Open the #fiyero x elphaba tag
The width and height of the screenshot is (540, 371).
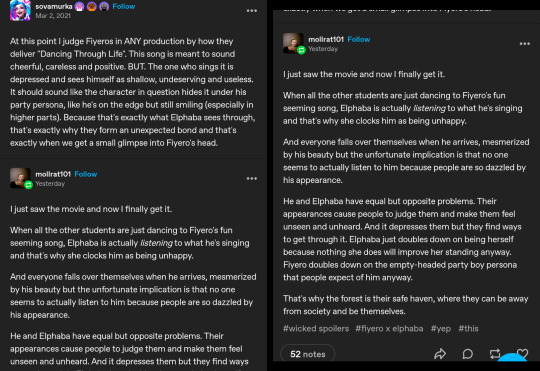tap(389, 329)
